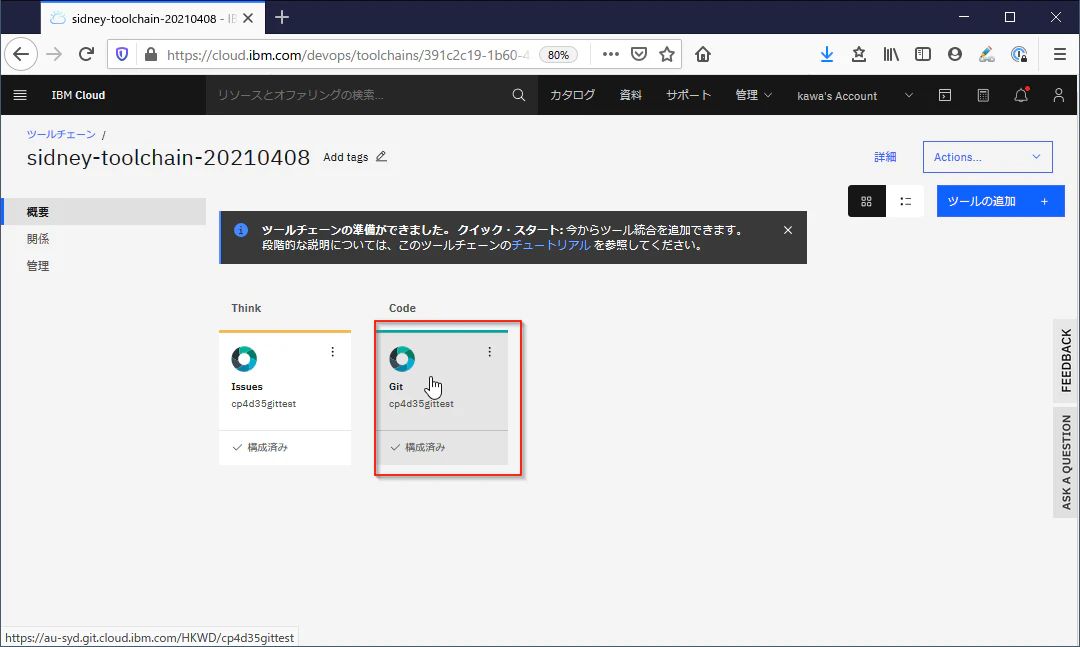Viewport: 1080px width, 647px height.
Task: Expand the Actions dropdown
Action: (987, 157)
